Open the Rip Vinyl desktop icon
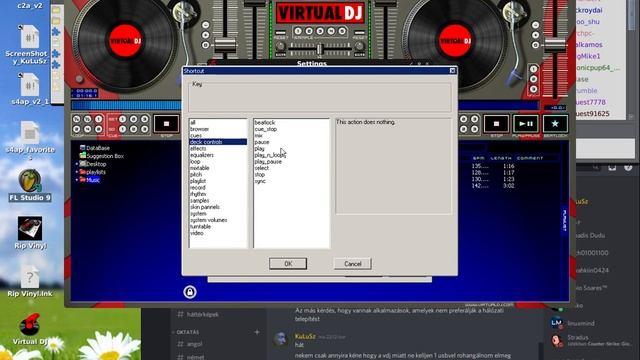Image resolution: width=640 pixels, height=360 pixels. [x=30, y=233]
